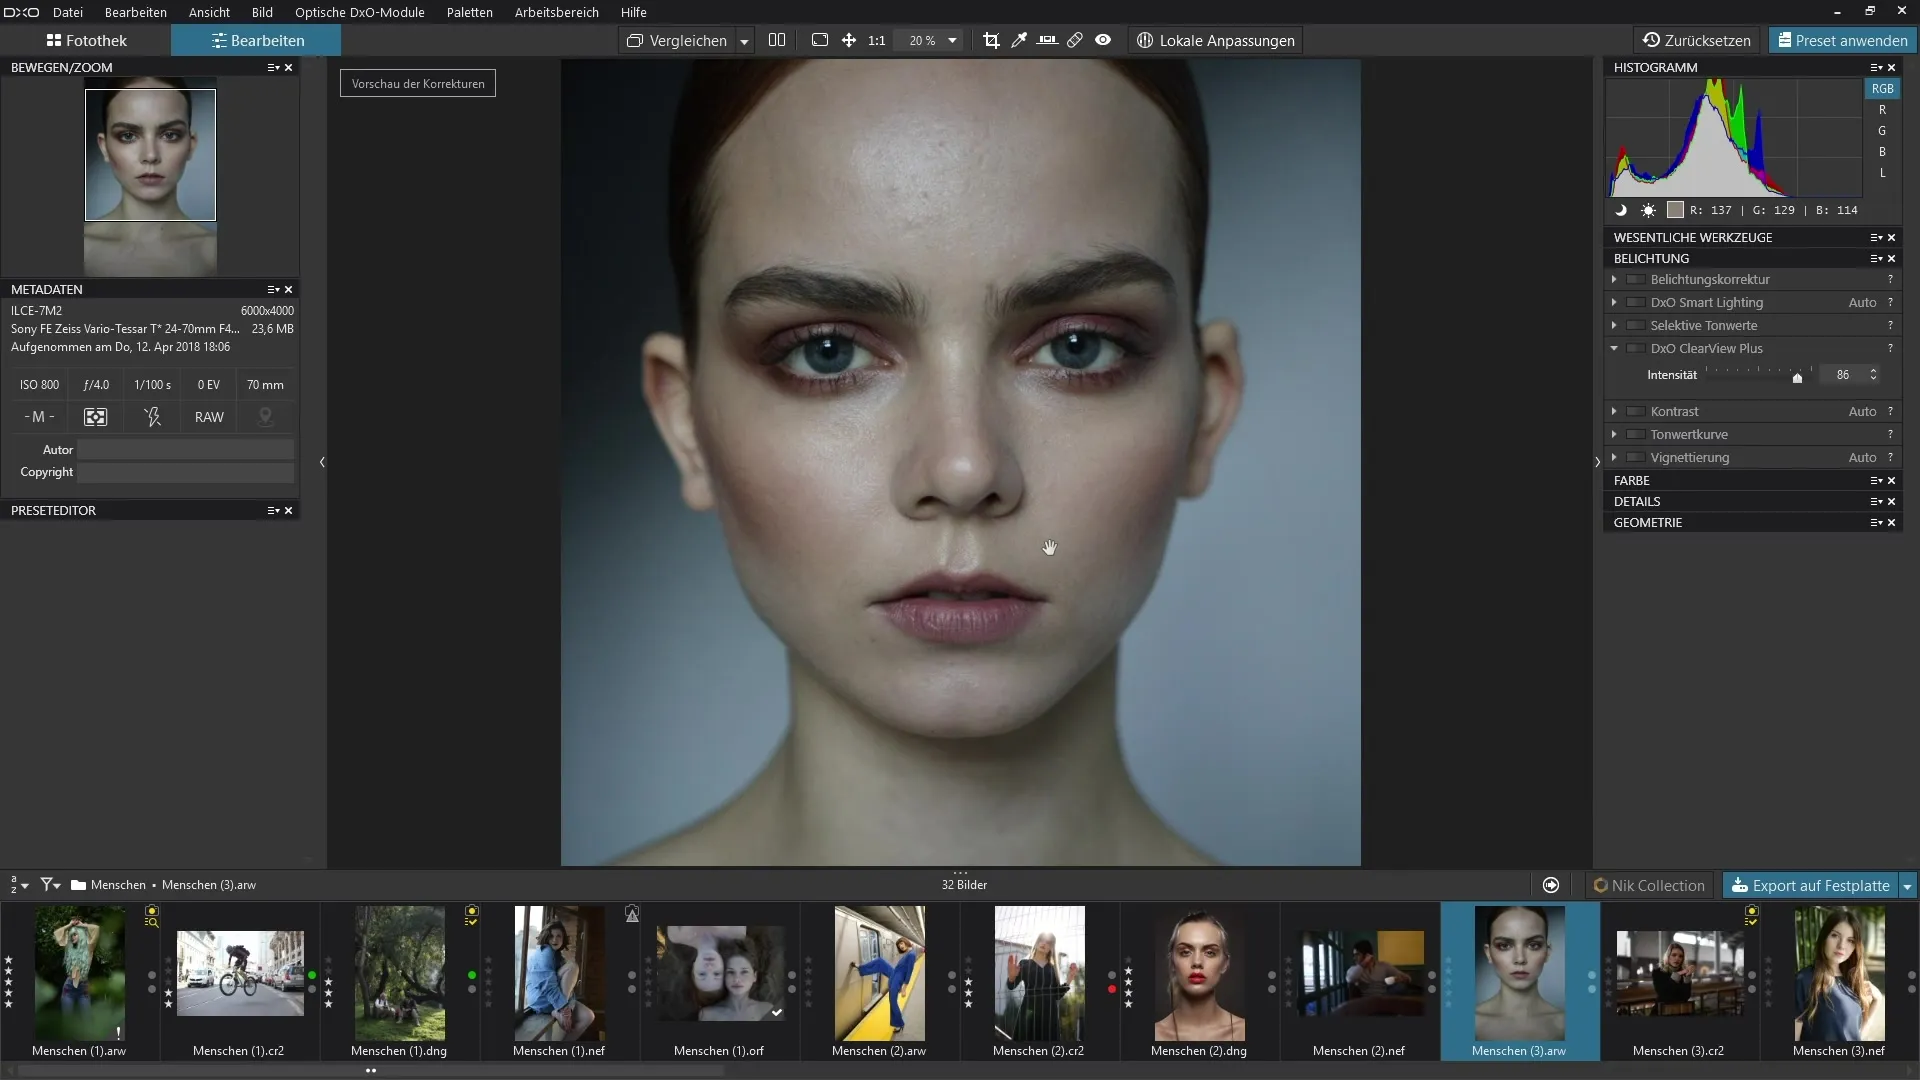Screen dimensions: 1920x1080
Task: Collapse DxO ClearView Plus section
Action: [x=1614, y=348]
